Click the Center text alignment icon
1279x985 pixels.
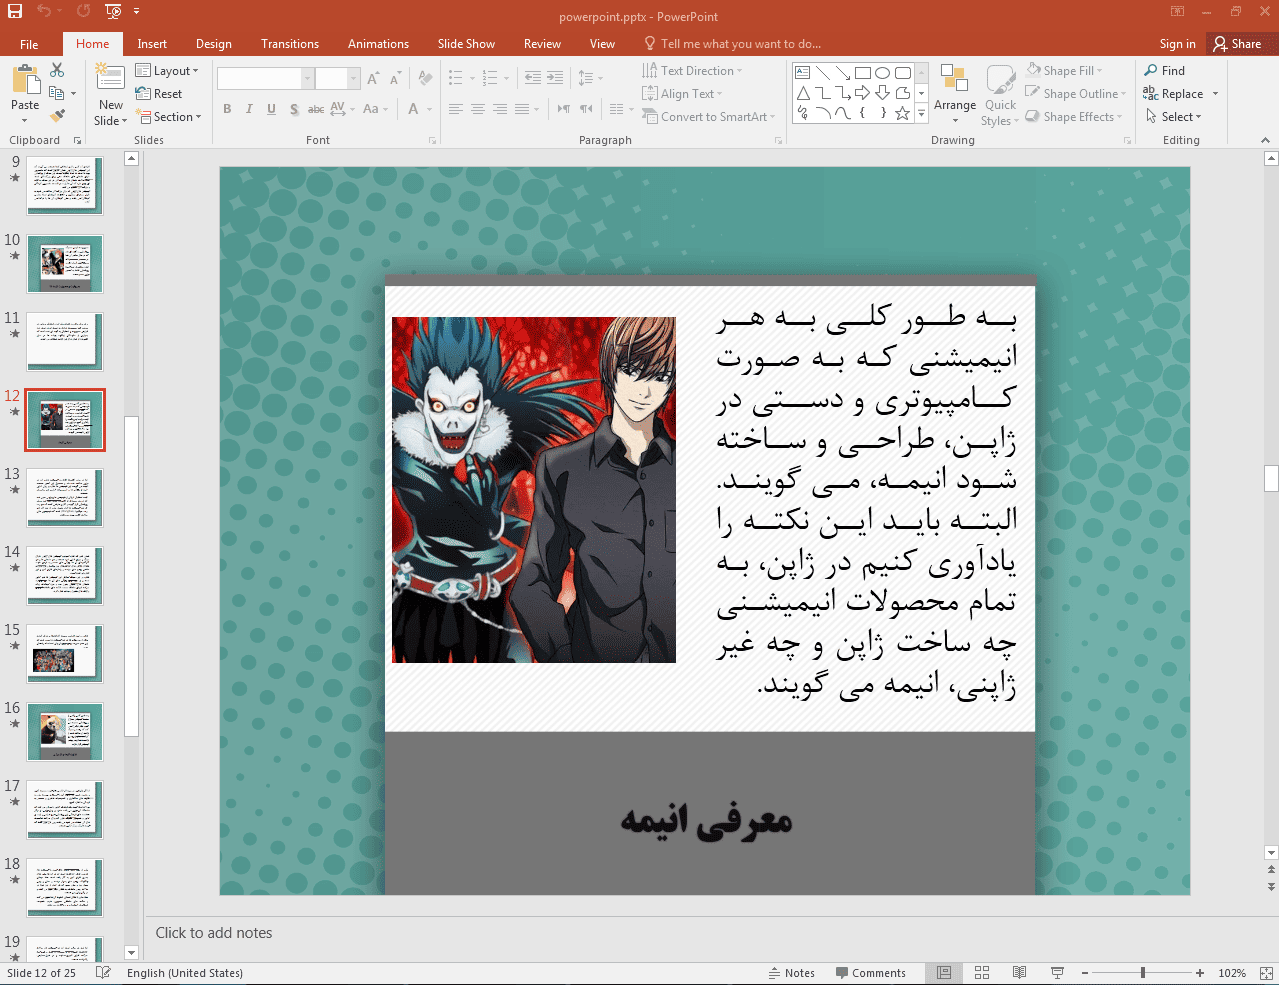pyautogui.click(x=477, y=109)
